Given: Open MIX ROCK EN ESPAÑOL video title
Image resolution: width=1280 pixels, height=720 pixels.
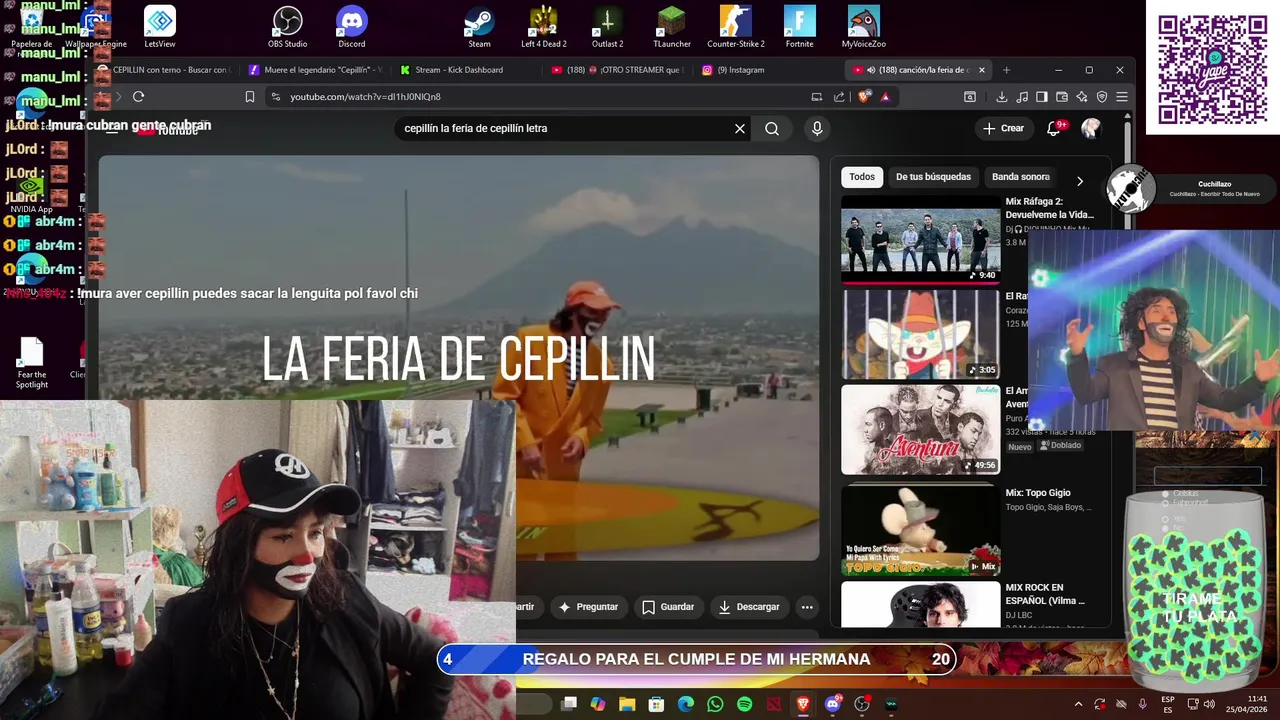Looking at the screenshot, I should (x=1045, y=594).
